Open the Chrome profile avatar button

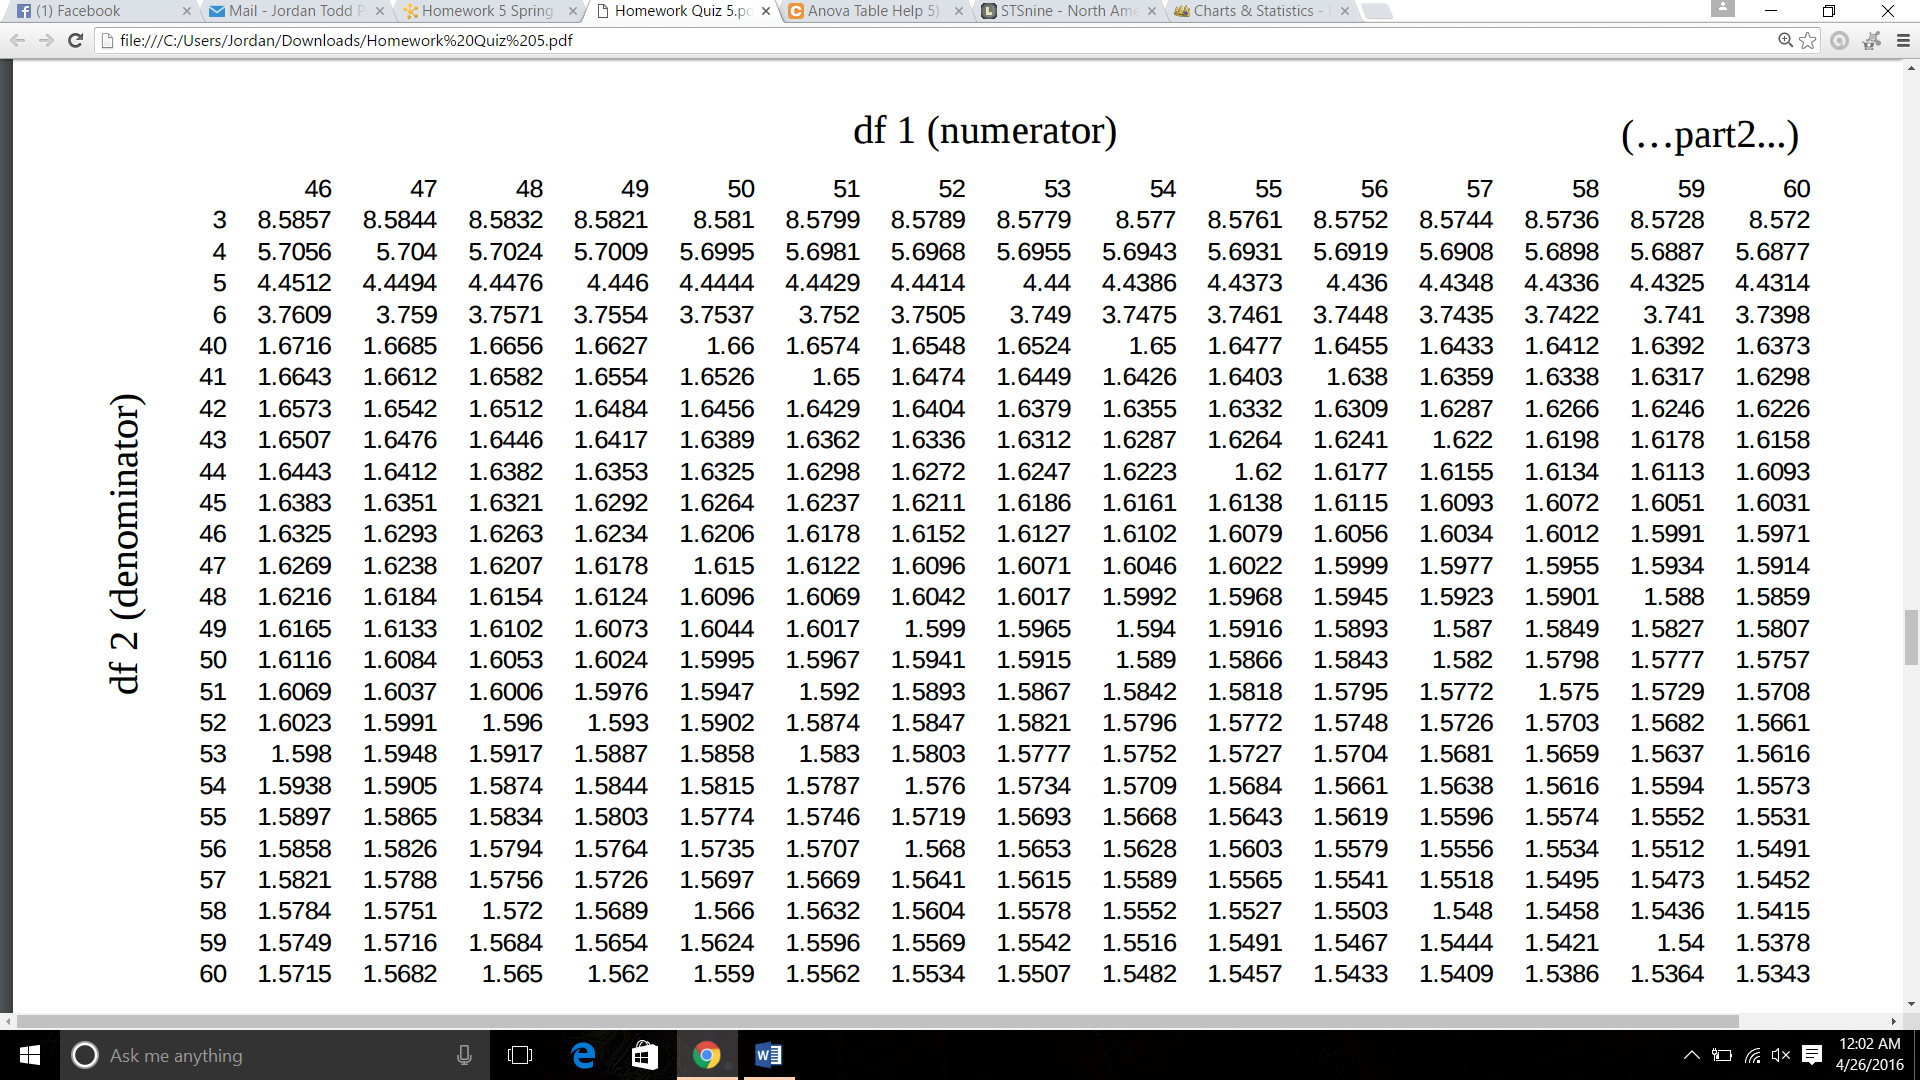(1722, 9)
